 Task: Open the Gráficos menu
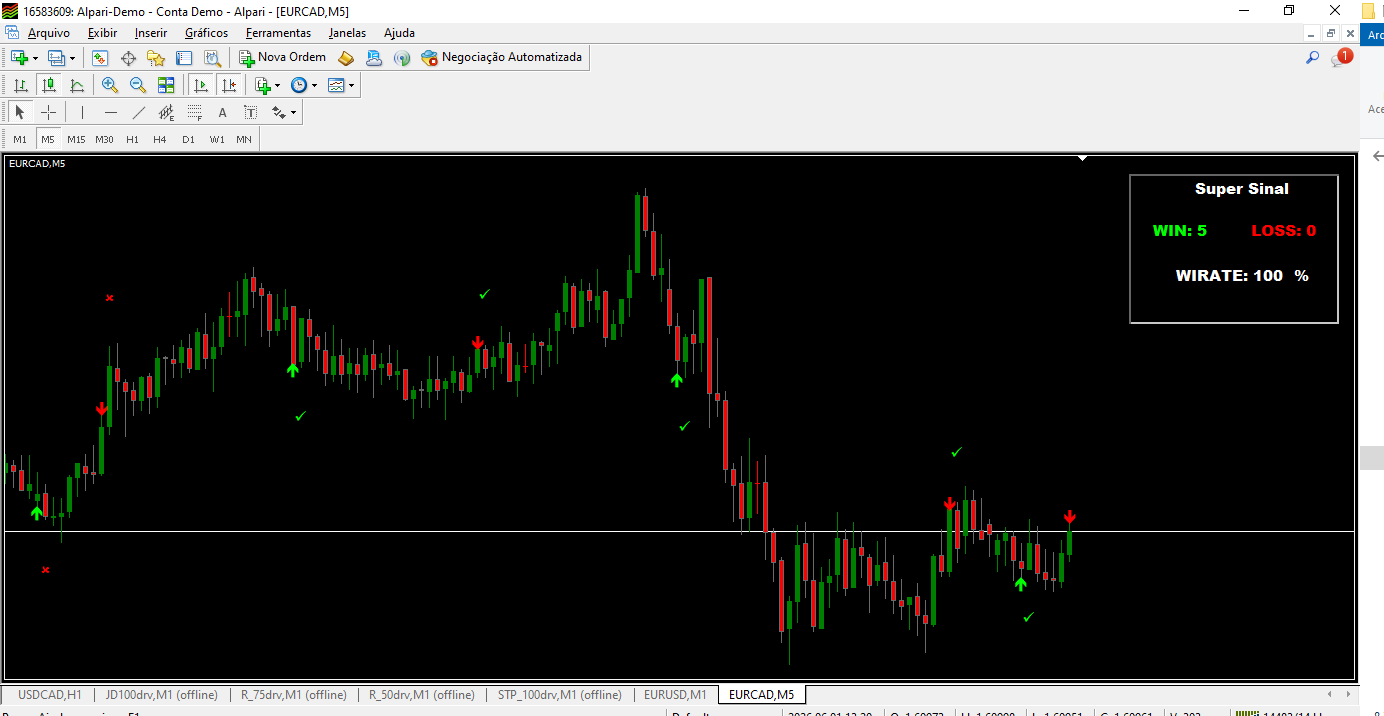[x=206, y=33]
